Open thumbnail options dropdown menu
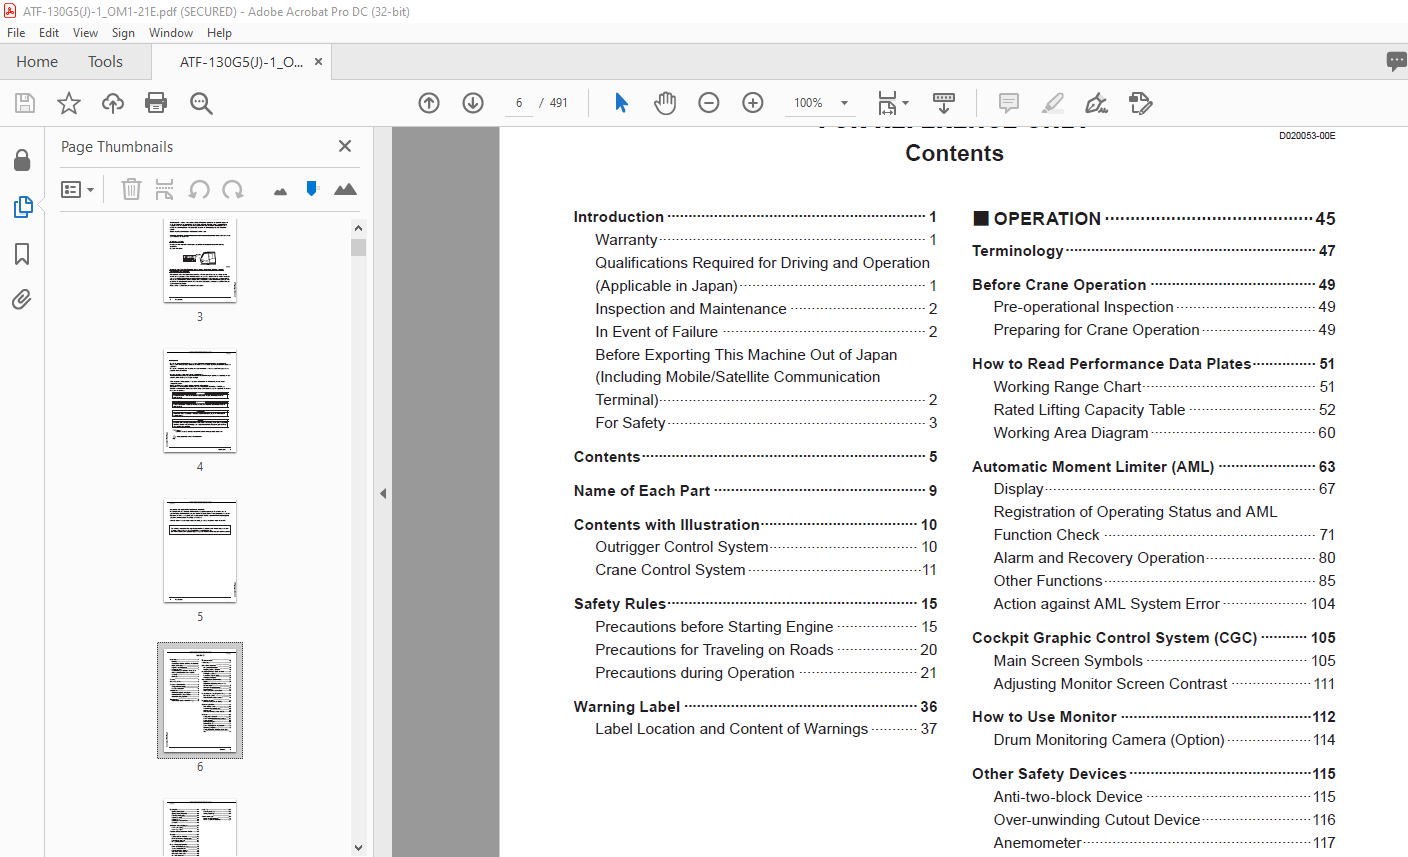Screen dimensions: 1408x857 click(77, 189)
